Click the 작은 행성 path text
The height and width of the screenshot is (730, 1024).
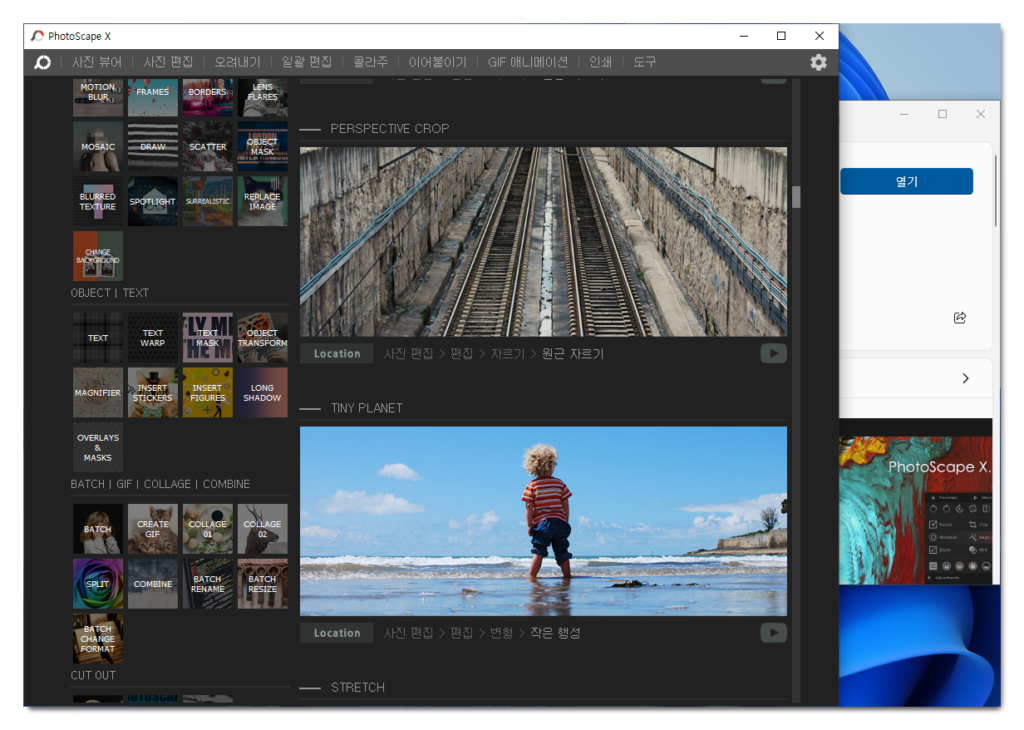click(x=555, y=633)
